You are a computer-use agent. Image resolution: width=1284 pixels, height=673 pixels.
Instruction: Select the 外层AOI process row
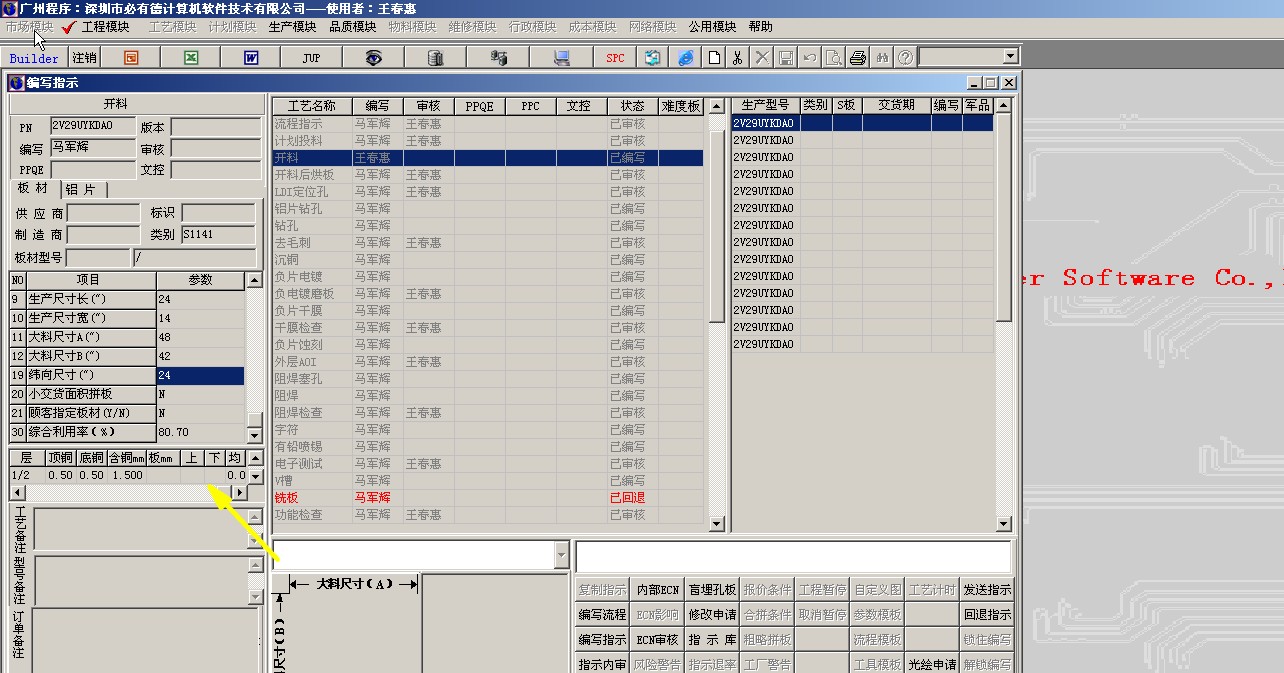(x=487, y=362)
